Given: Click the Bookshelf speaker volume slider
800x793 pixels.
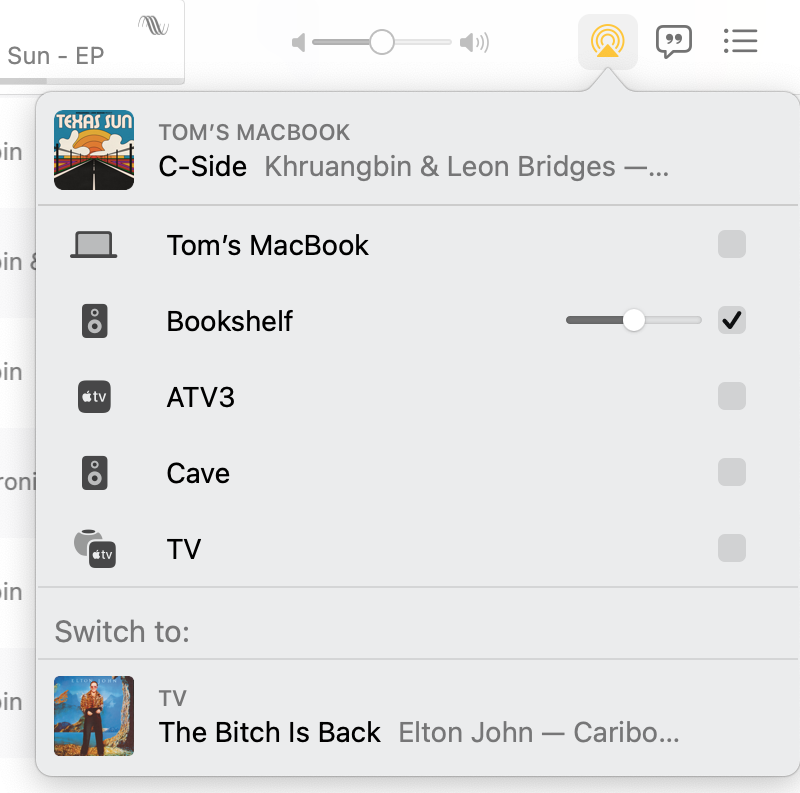Looking at the screenshot, I should (x=633, y=321).
